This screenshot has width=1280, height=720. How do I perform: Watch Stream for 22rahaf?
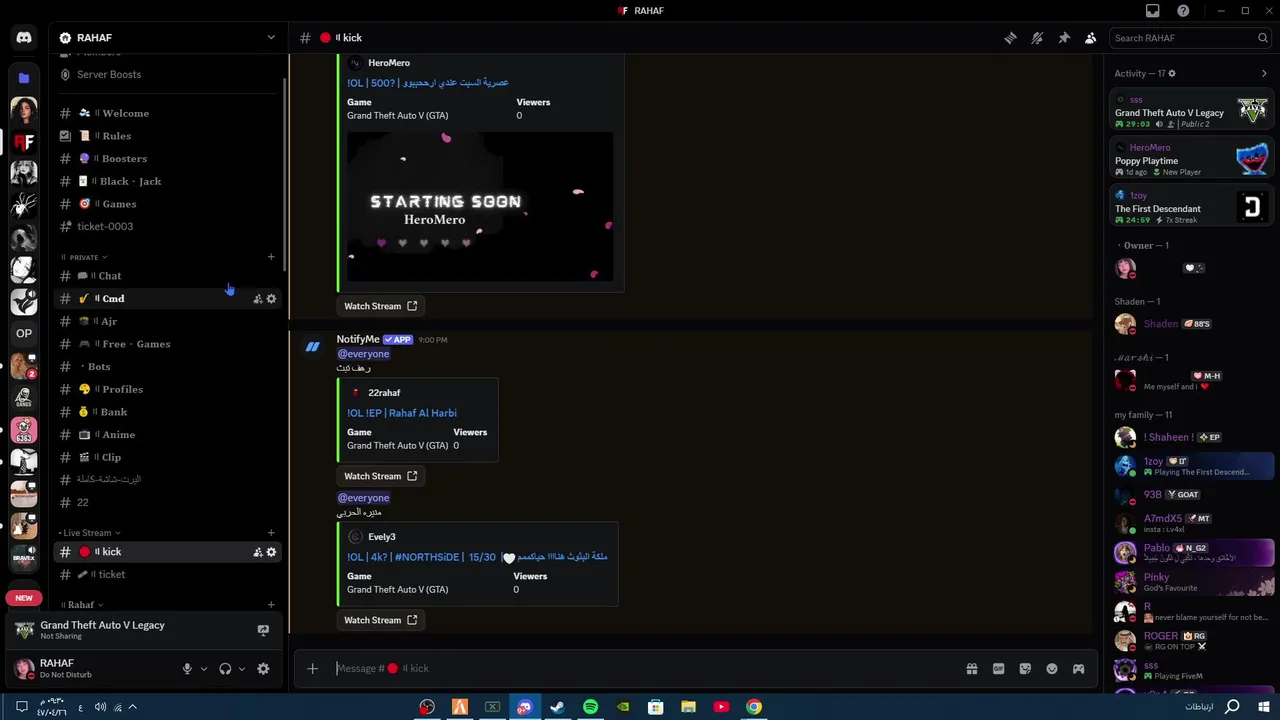pos(380,476)
